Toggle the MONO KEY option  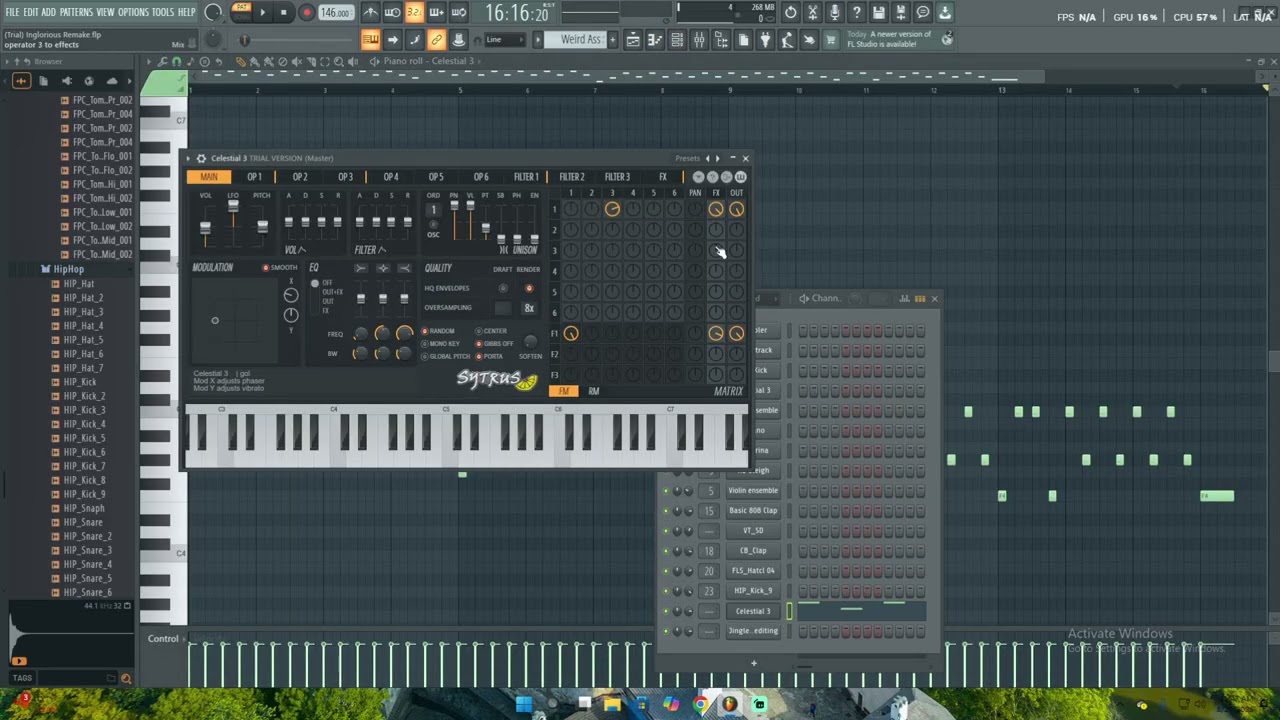coord(440,344)
